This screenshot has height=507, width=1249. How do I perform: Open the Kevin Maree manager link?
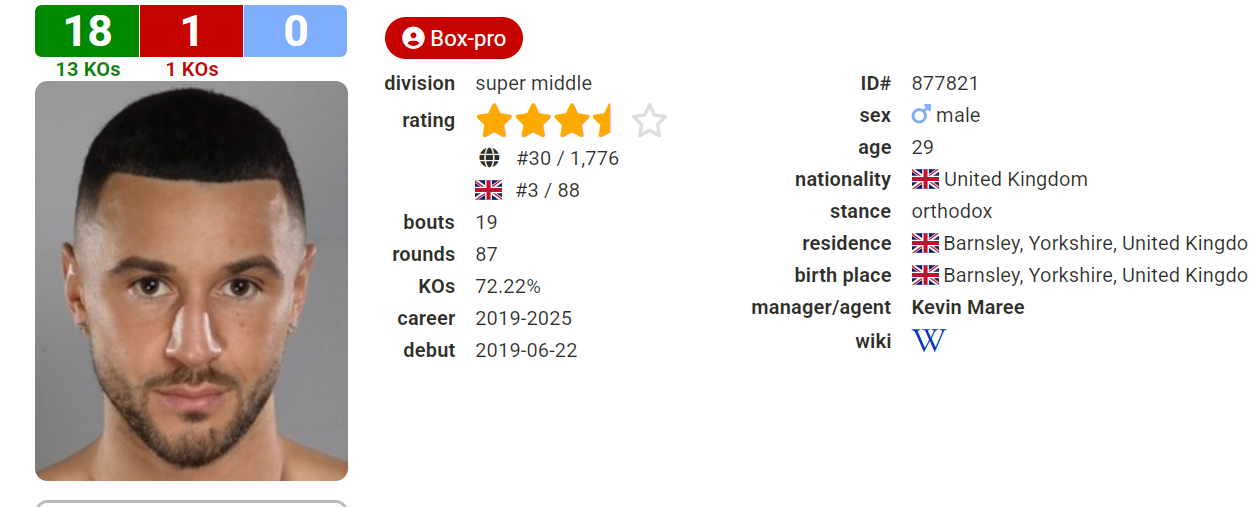point(968,307)
